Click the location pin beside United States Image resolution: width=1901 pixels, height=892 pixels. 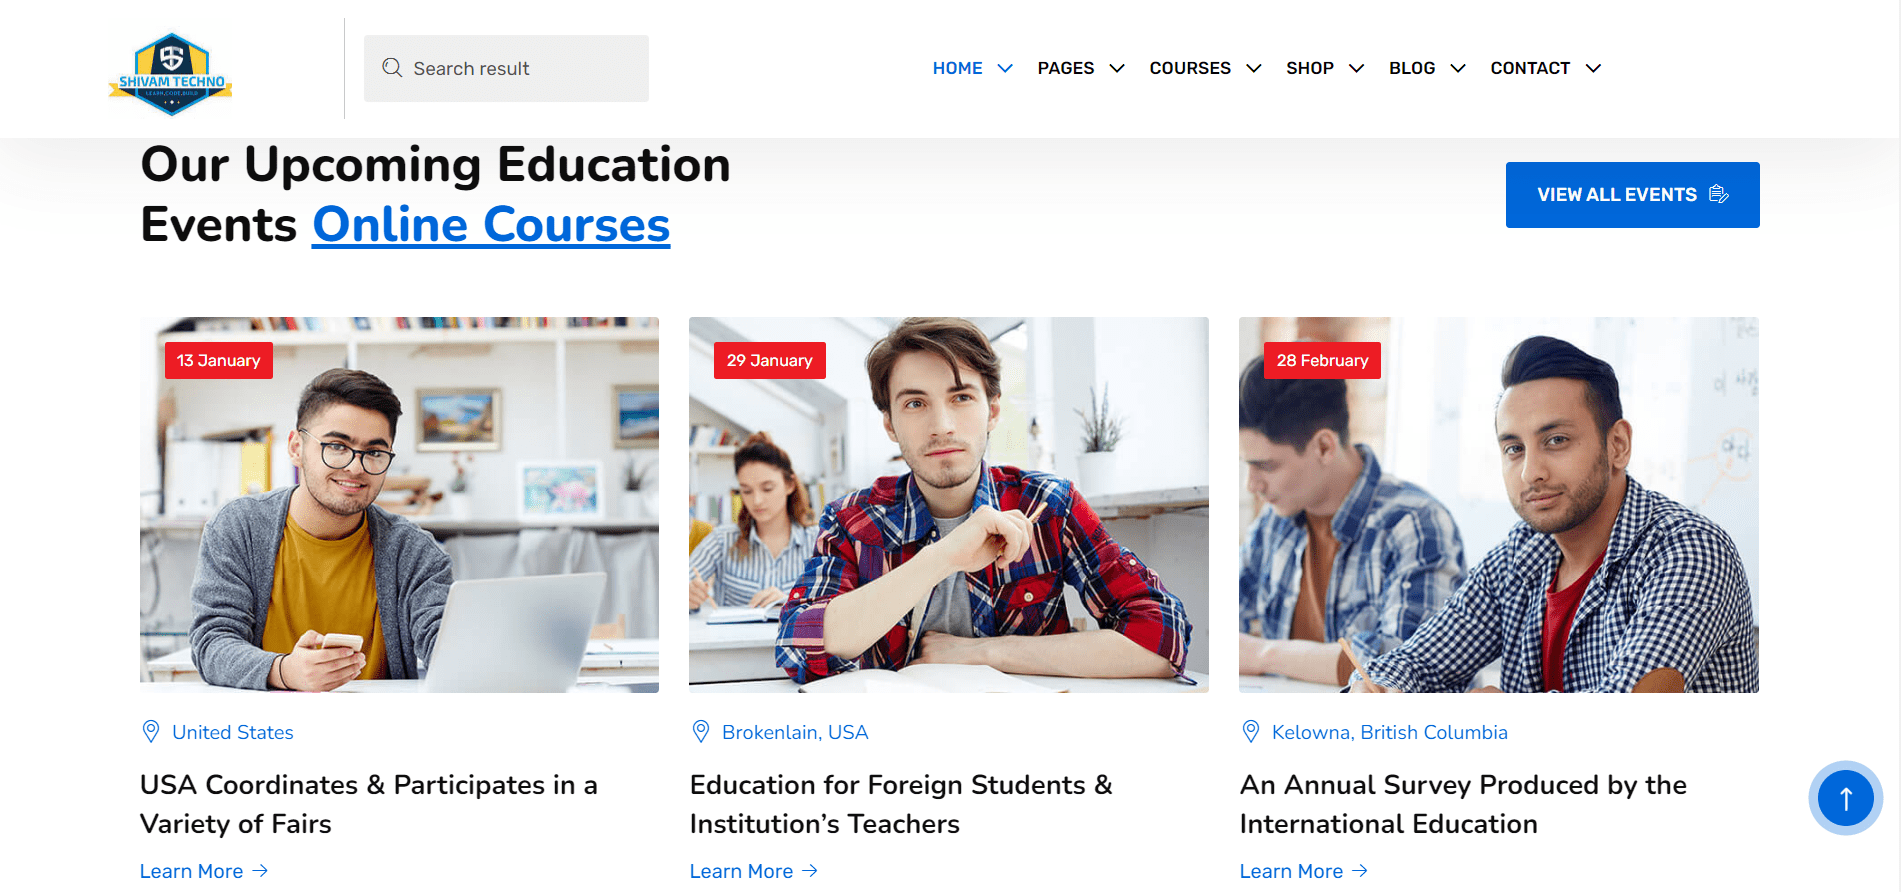tap(151, 732)
